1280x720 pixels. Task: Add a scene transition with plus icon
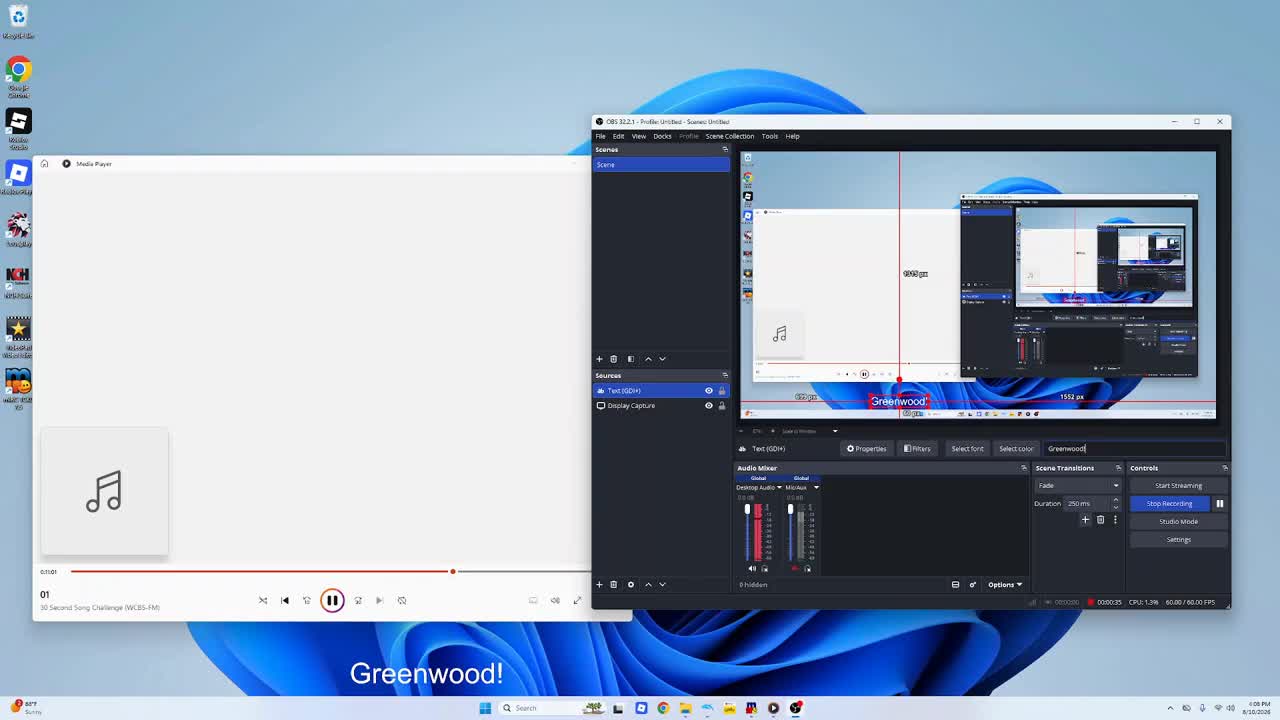[1085, 520]
